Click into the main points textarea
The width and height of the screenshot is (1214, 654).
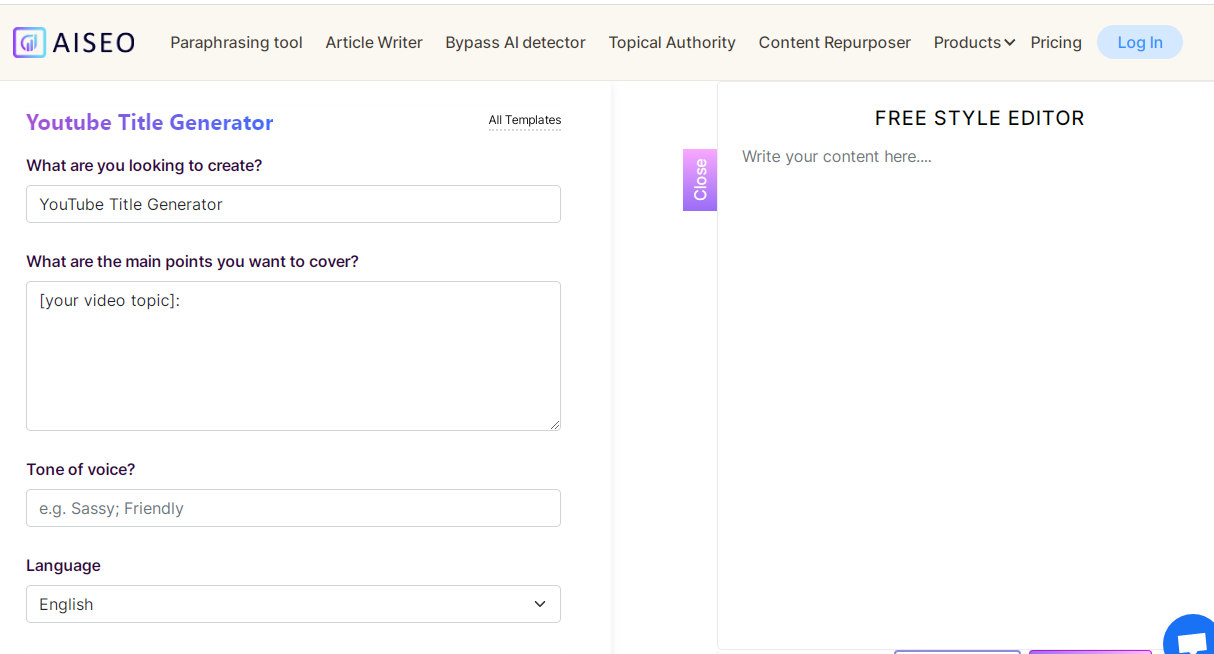point(293,356)
